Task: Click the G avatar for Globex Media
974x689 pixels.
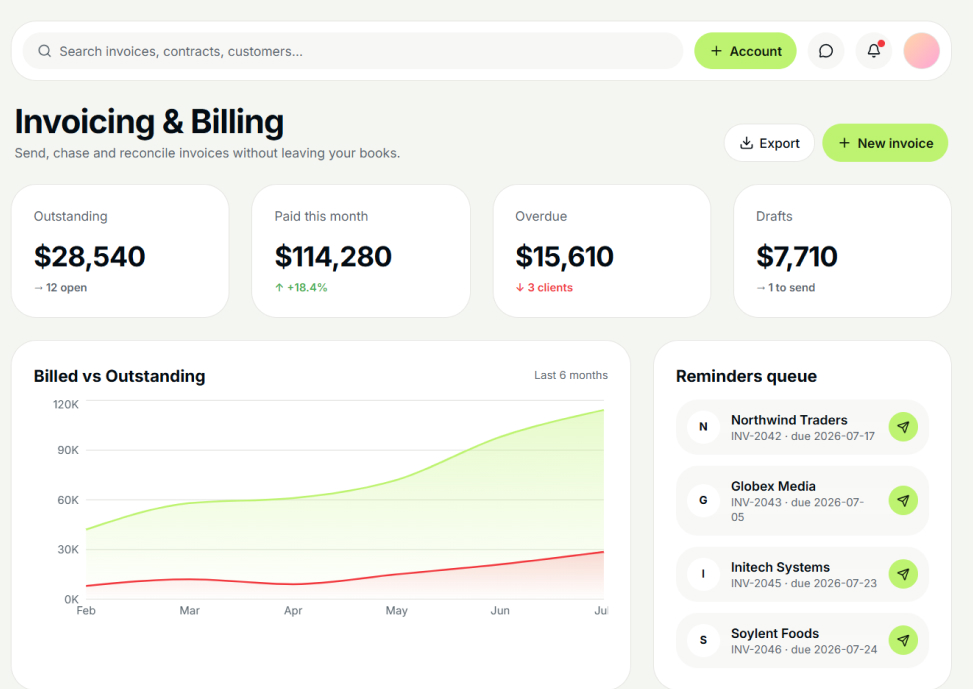Action: click(x=703, y=500)
